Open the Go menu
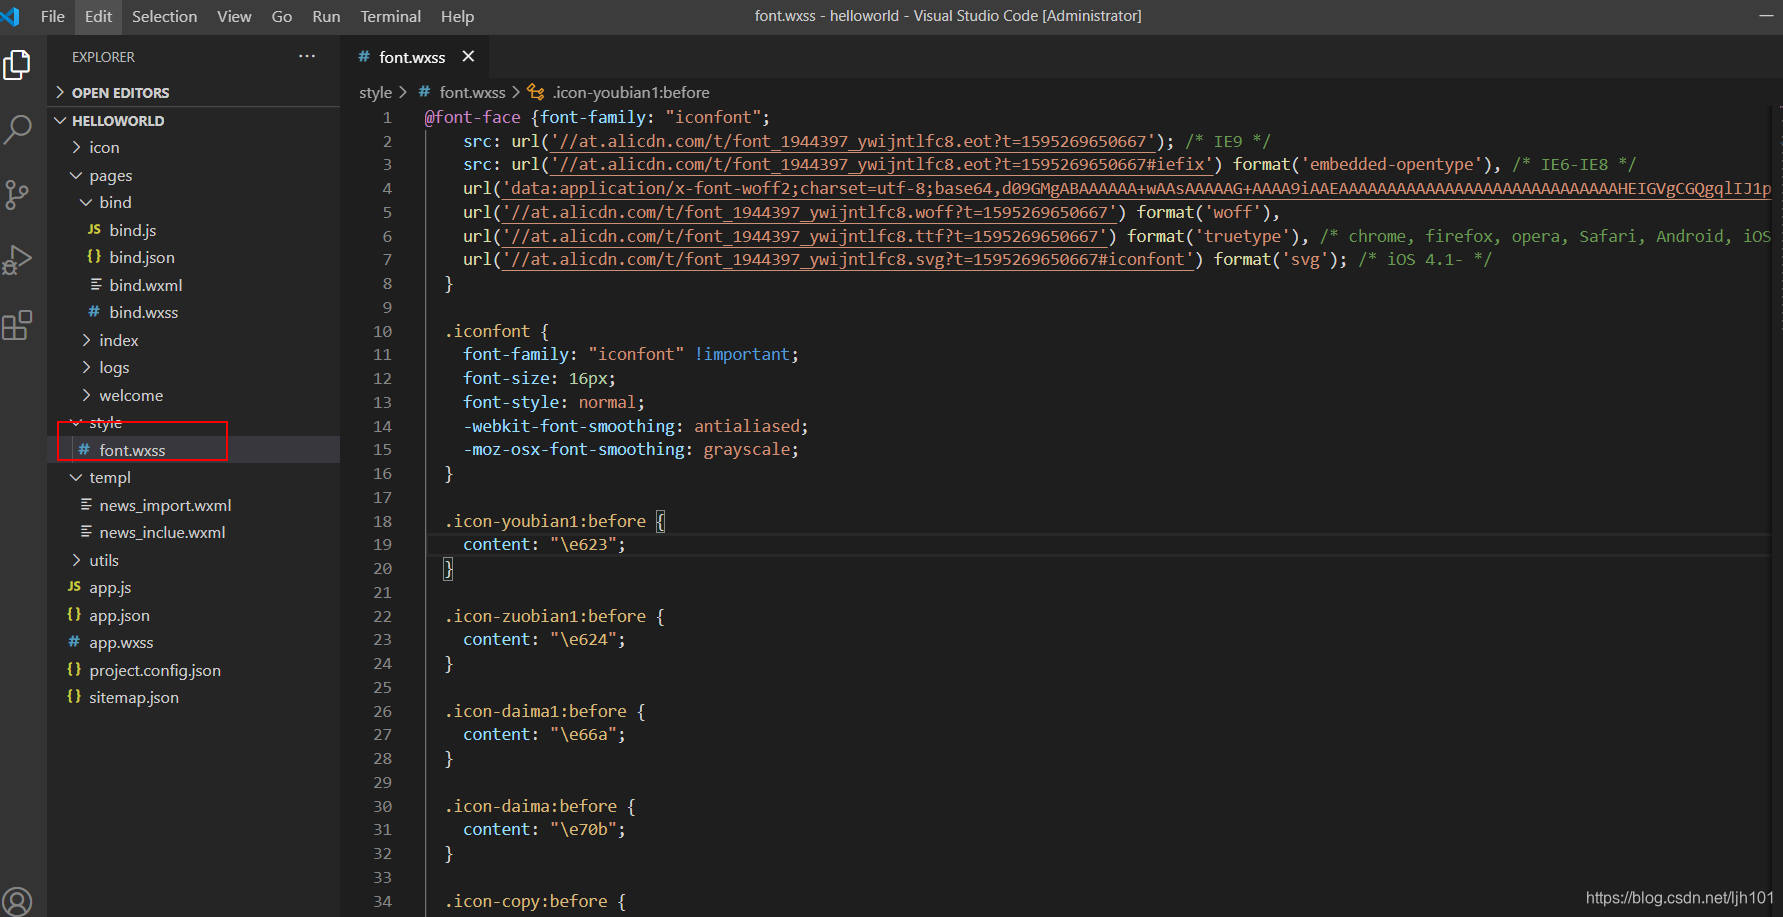1783x917 pixels. 282,16
